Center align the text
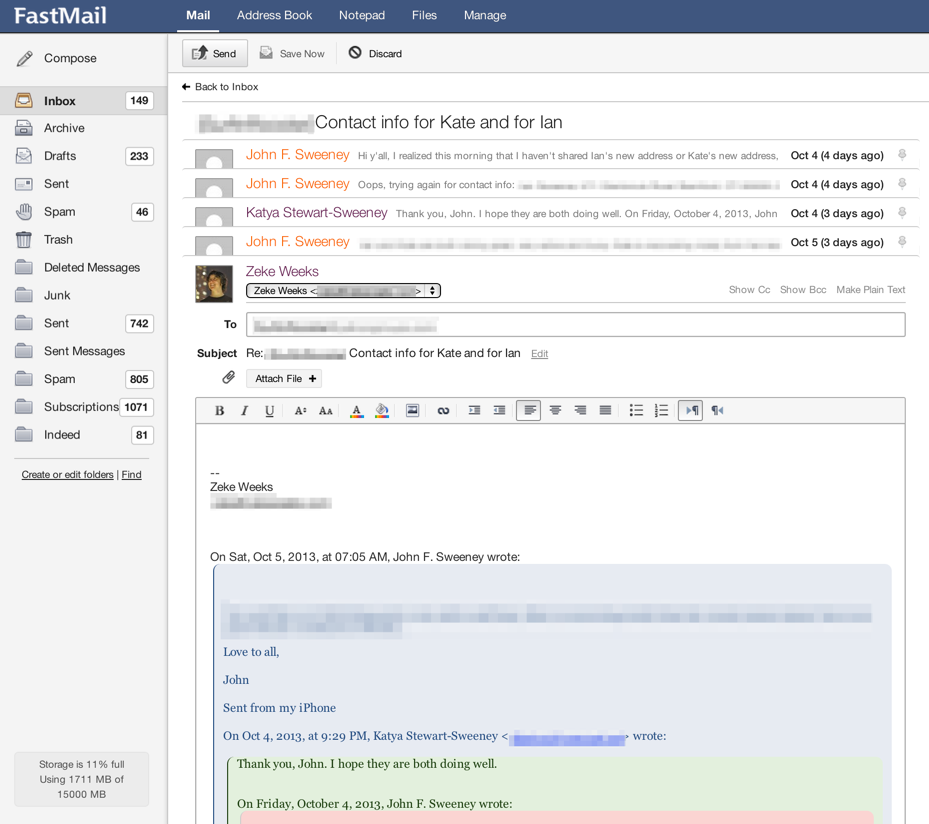 tap(555, 410)
